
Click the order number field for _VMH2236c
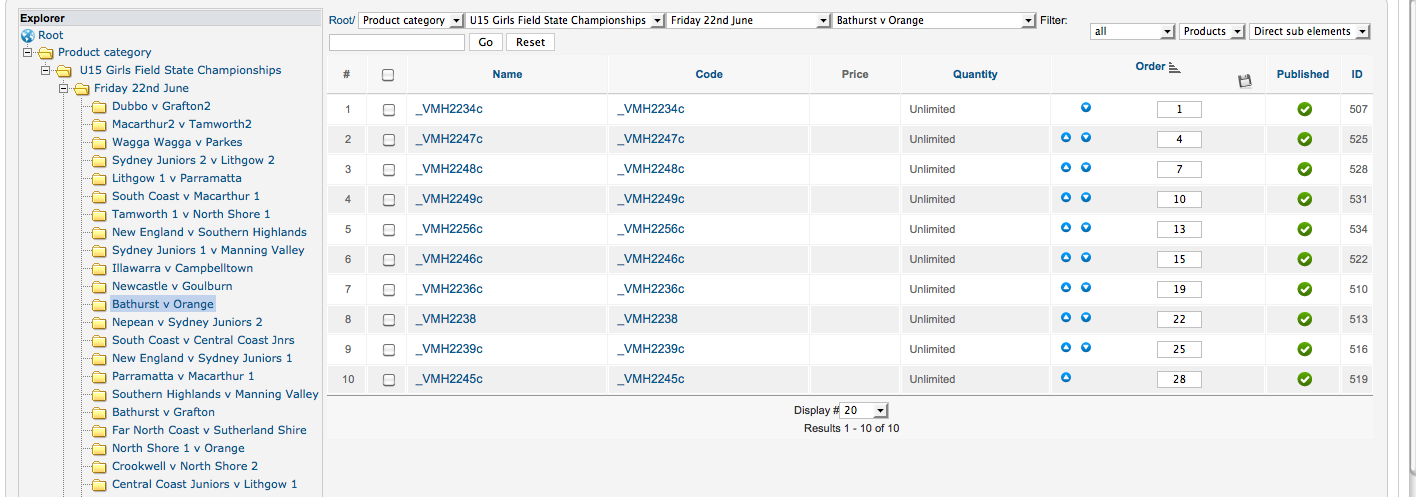click(x=1179, y=289)
